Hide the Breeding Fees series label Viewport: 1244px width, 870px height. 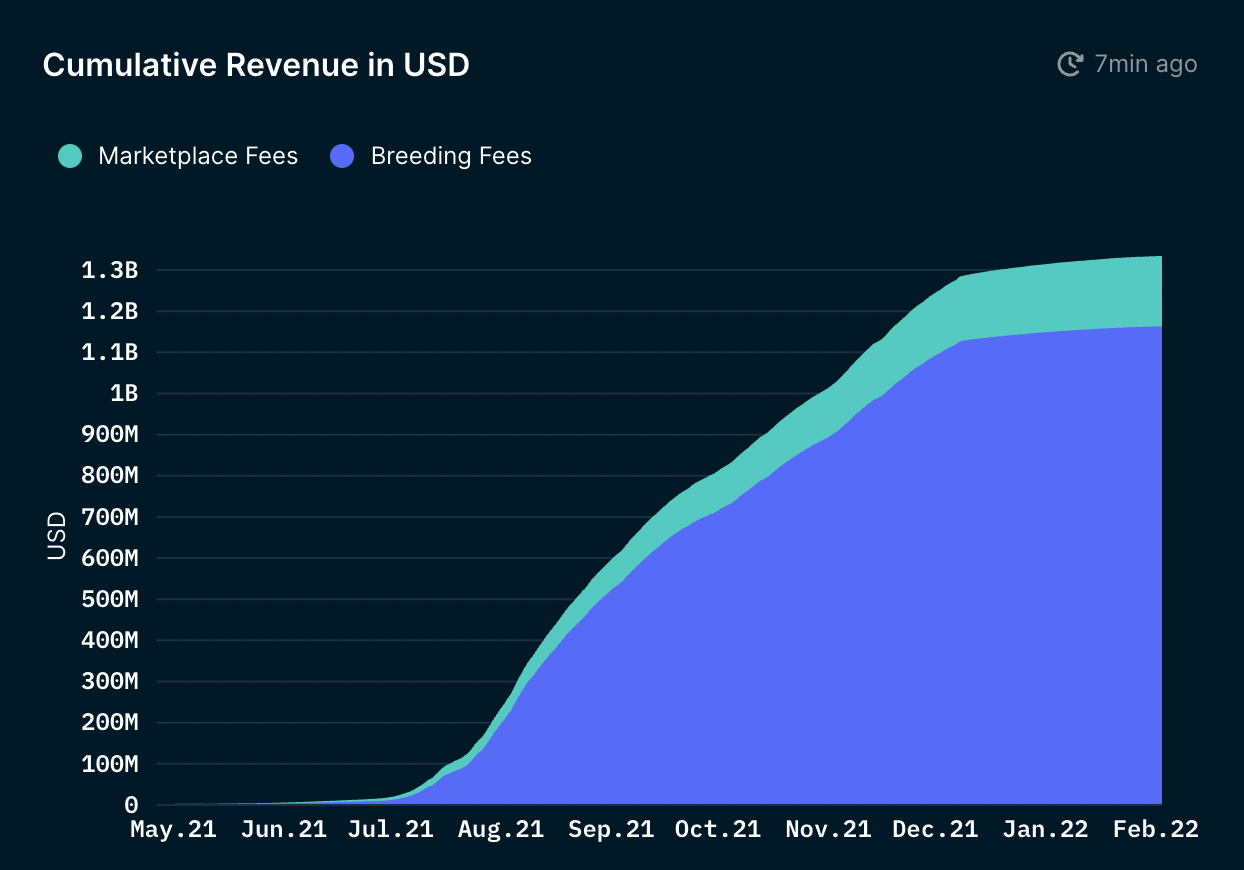[x=451, y=156]
